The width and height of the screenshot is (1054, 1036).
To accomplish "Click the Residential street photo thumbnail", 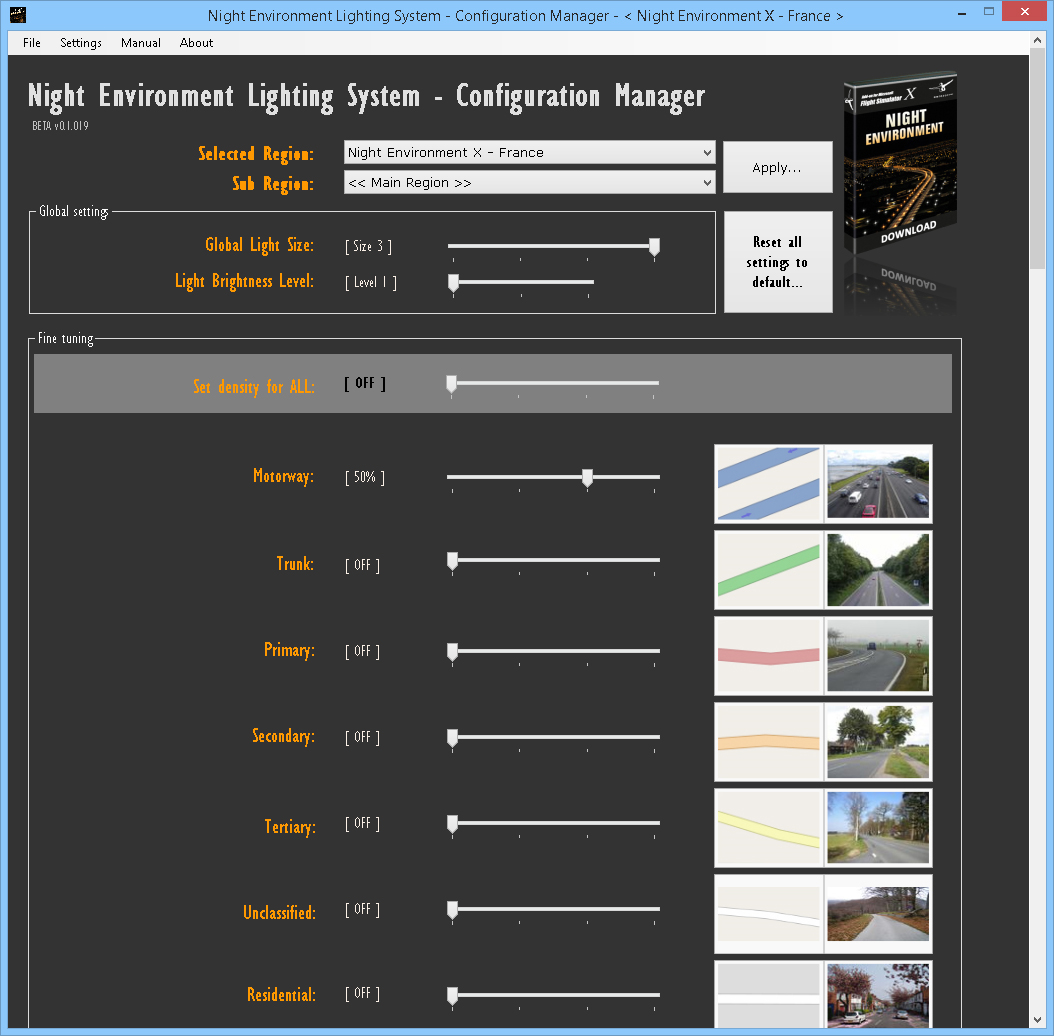I will click(x=878, y=994).
